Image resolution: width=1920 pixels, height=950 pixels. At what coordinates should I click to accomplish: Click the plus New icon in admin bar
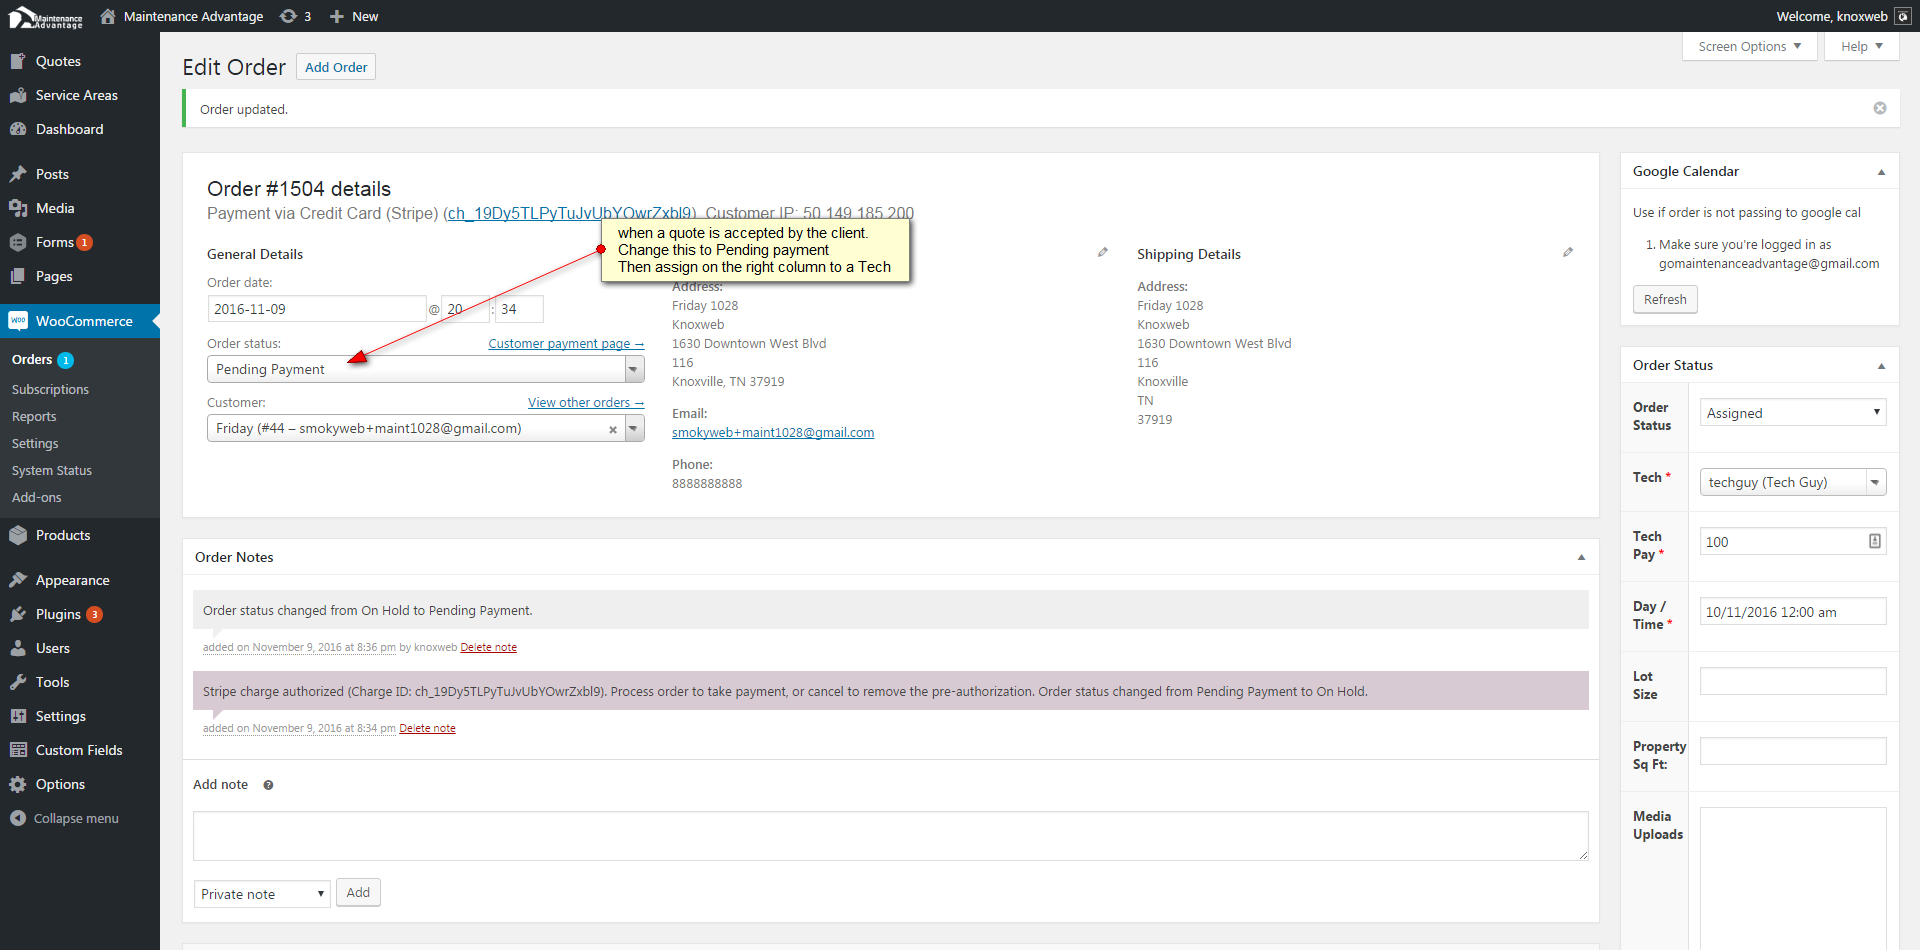coord(337,16)
